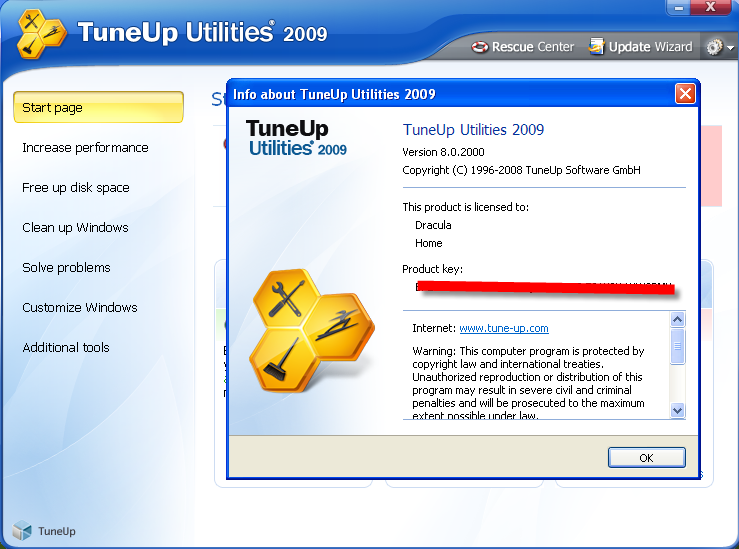Close the Info about TuneUp Utilities dialog

[x=685, y=94]
